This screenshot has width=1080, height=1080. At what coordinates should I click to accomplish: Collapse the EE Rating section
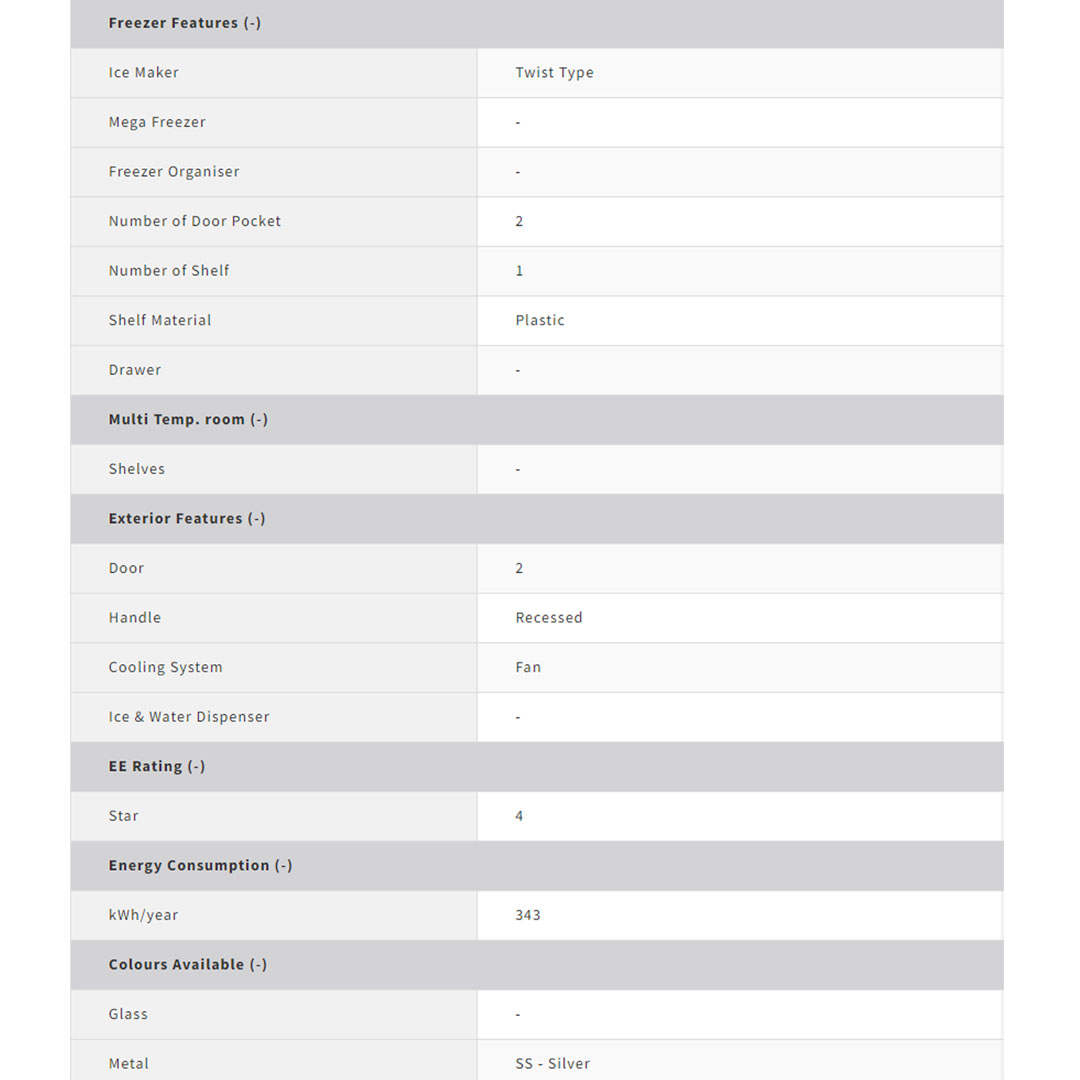157,767
